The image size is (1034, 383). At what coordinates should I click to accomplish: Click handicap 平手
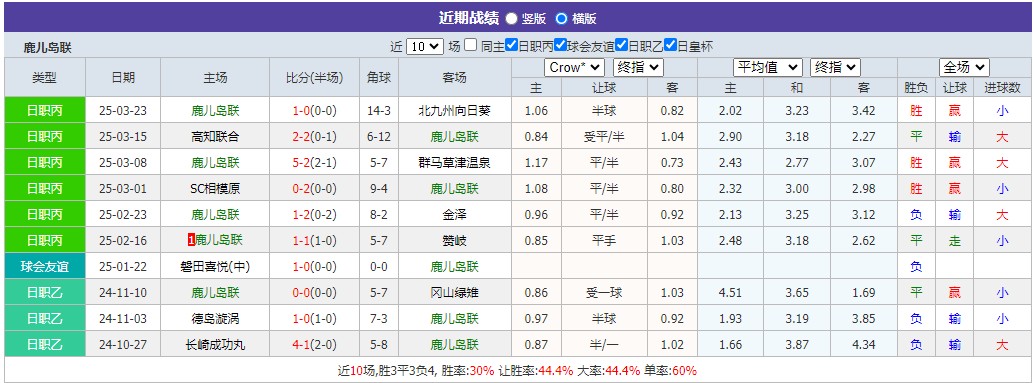604,241
